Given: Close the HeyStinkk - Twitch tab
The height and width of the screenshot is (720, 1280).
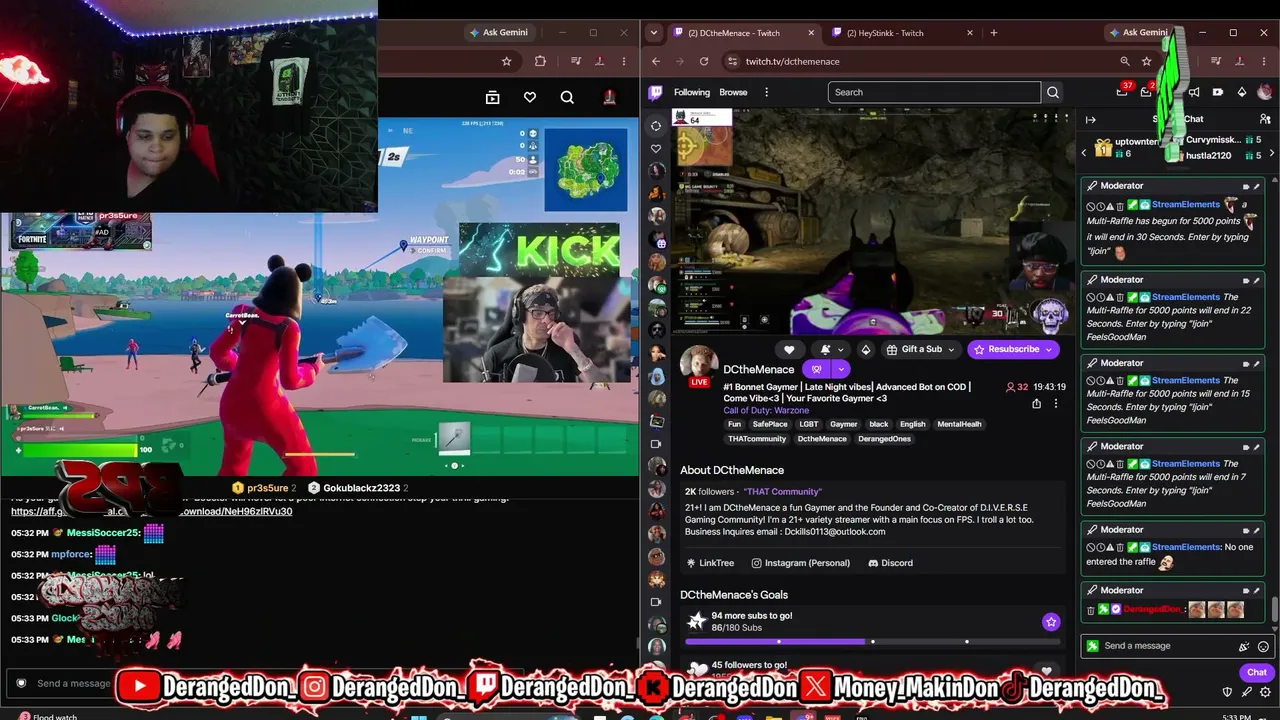Looking at the screenshot, I should click(x=969, y=33).
